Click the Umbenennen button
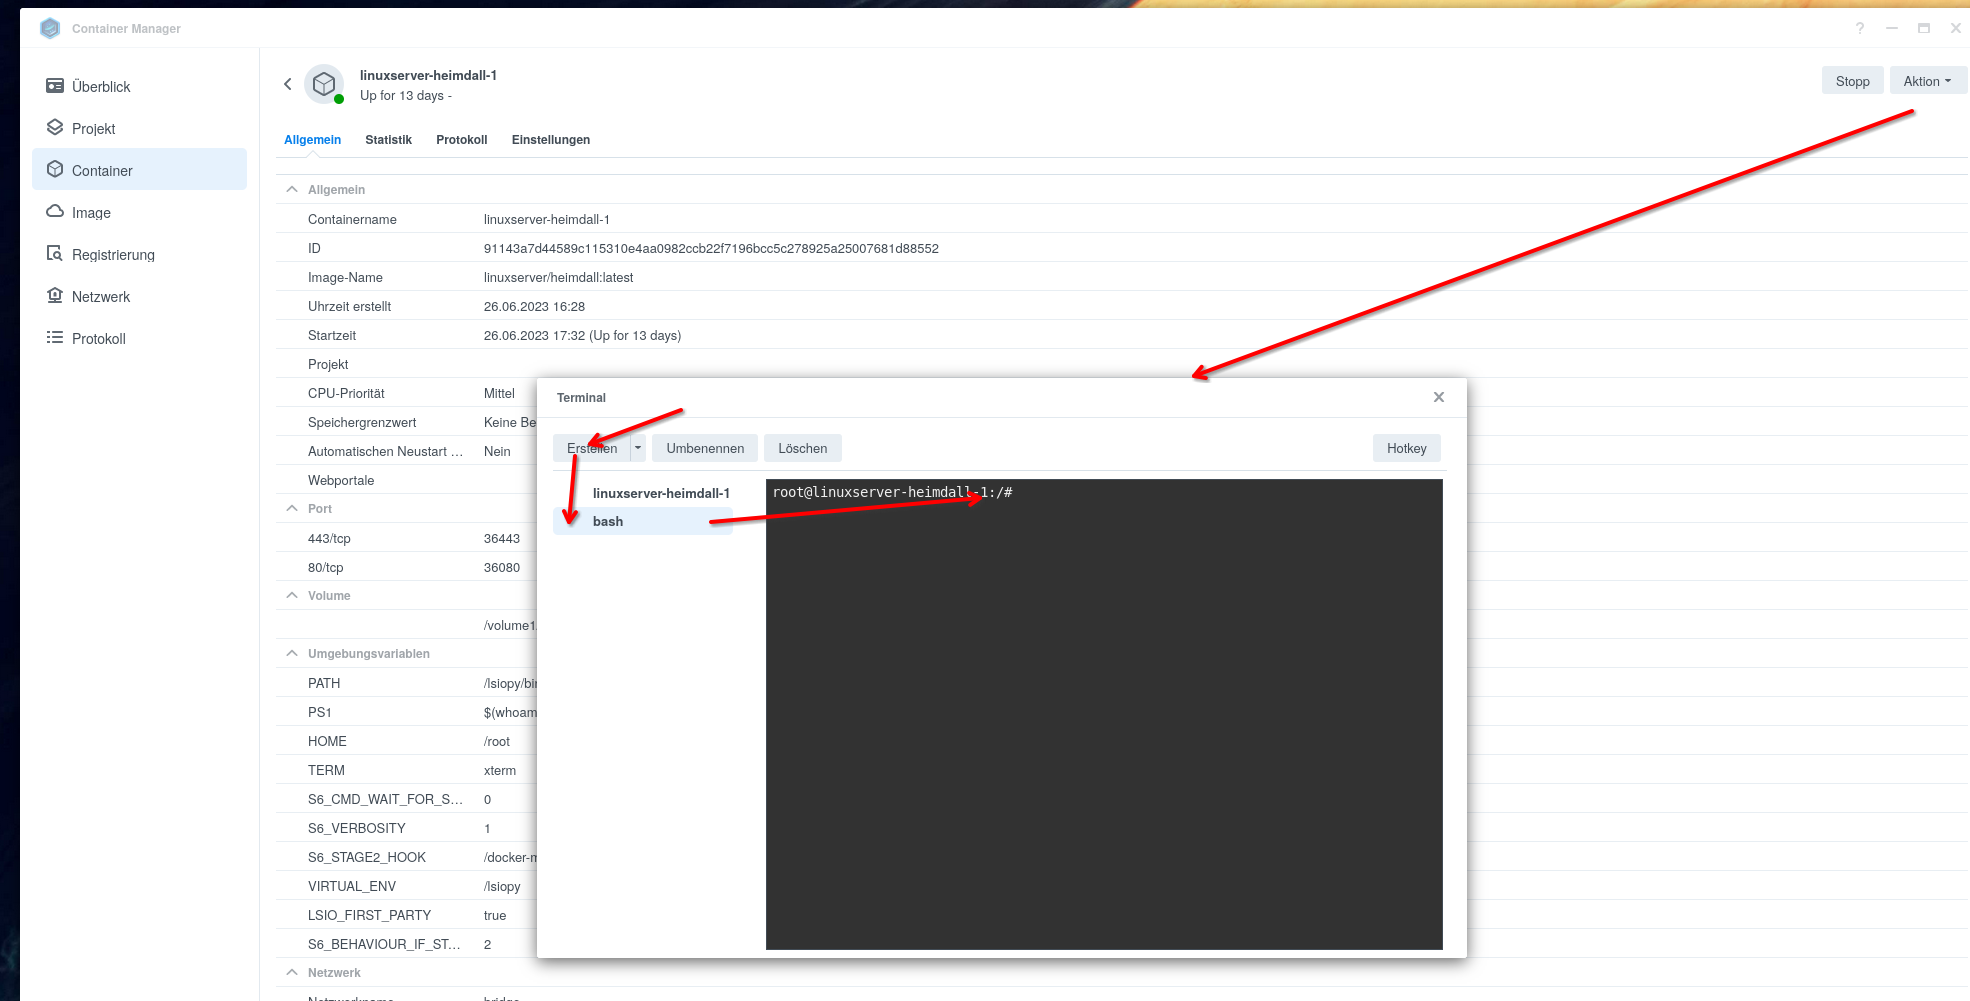Viewport: 1970px width, 1001px height. (x=705, y=448)
